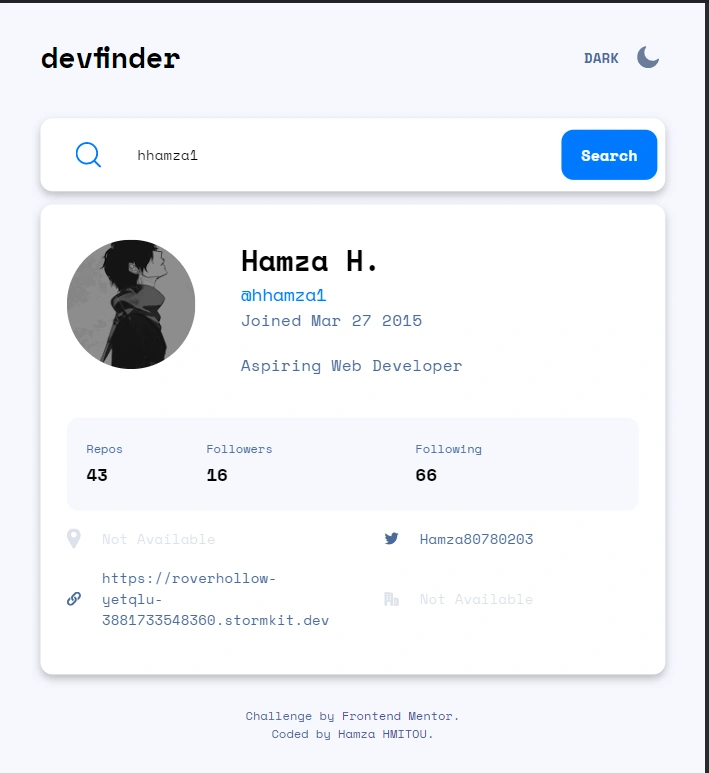Click the chain link website icon
The height and width of the screenshot is (773, 709).
[x=74, y=599]
